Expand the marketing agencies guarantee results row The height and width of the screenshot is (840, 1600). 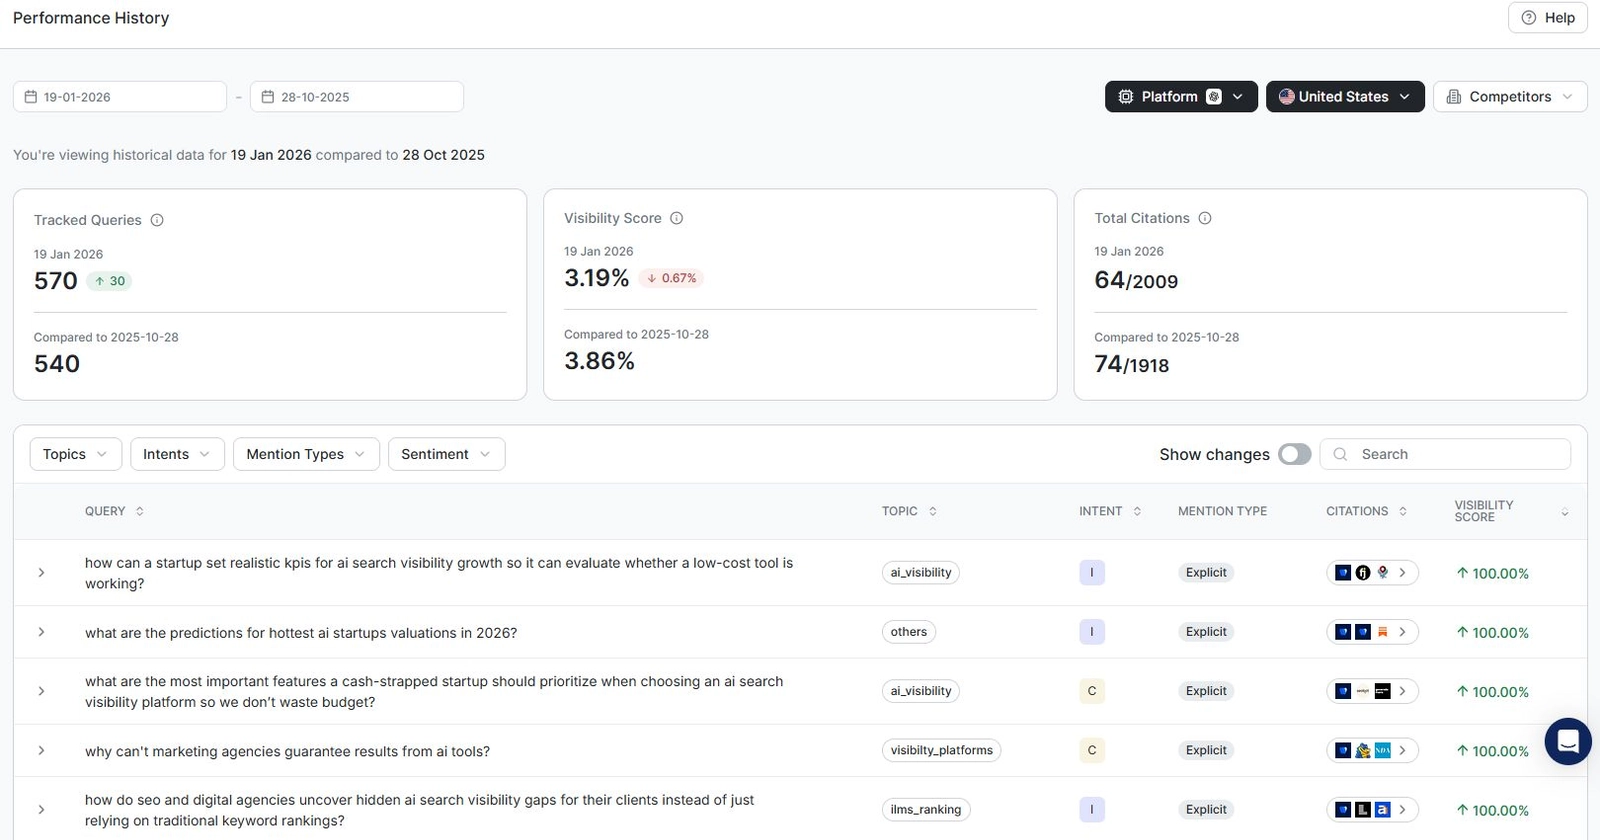(41, 751)
